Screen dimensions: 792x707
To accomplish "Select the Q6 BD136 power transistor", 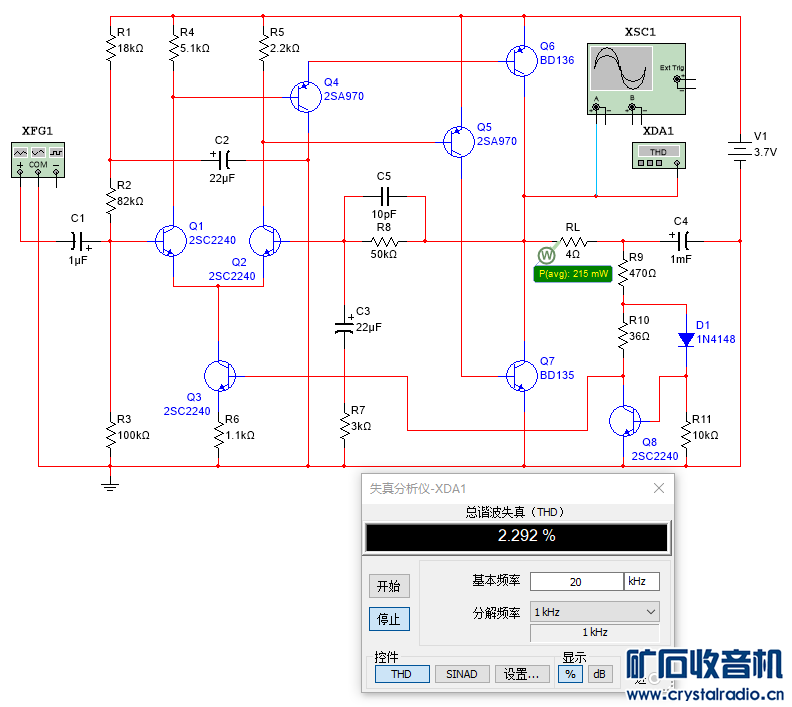I will point(522,61).
